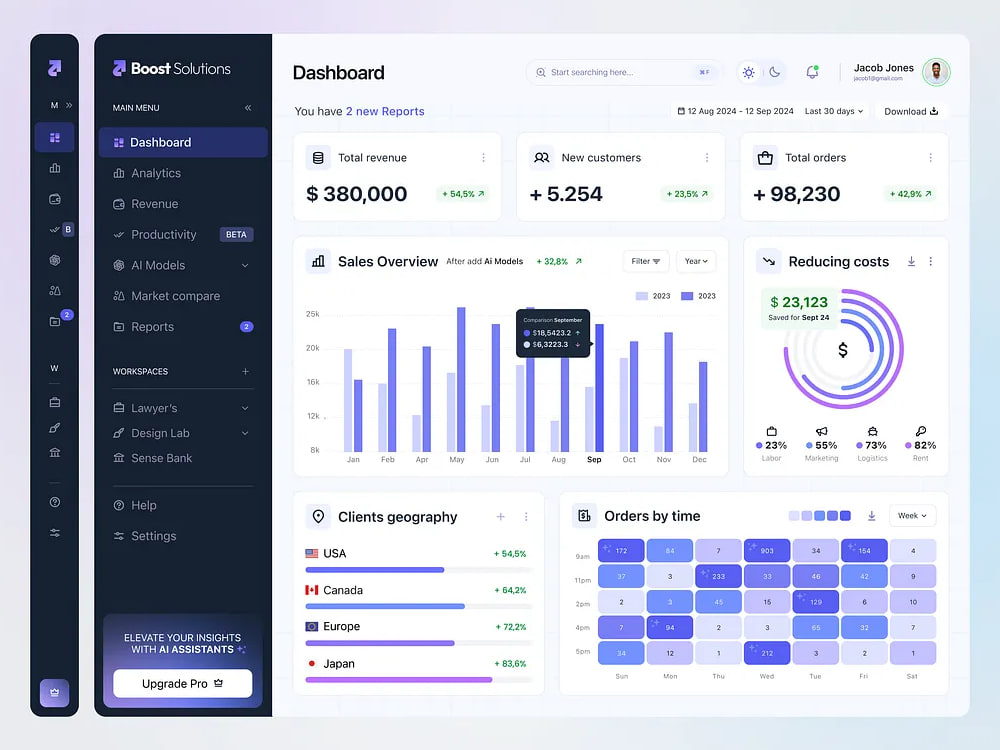Open help question icon in narrow rail

[x=55, y=503]
